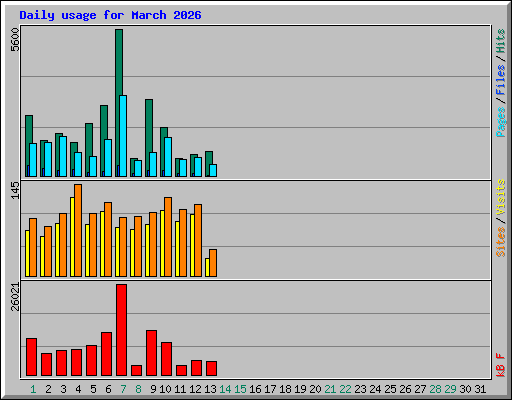This screenshot has height=400, width=512.
Task: Click the blue 'Files' legend text
Action: (x=501, y=80)
